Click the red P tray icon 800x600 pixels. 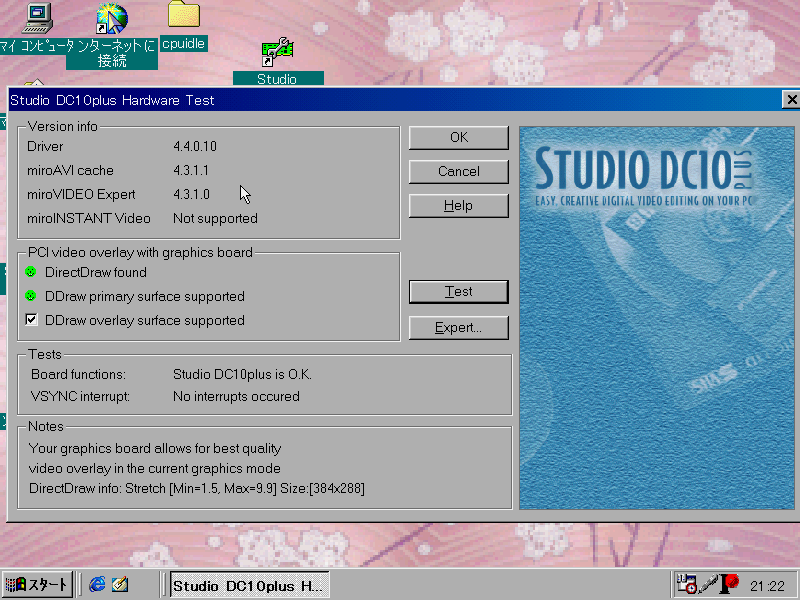coord(730,584)
